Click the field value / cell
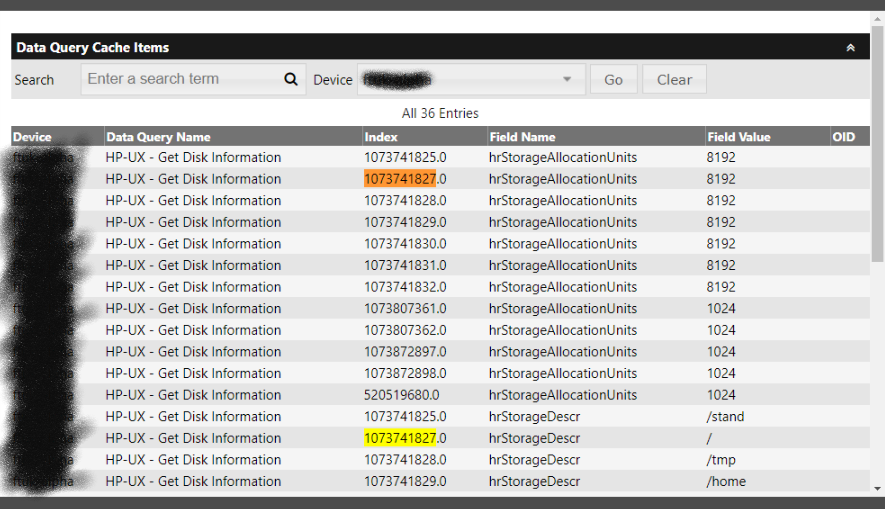Viewport: 885px width, 509px height. (x=709, y=438)
